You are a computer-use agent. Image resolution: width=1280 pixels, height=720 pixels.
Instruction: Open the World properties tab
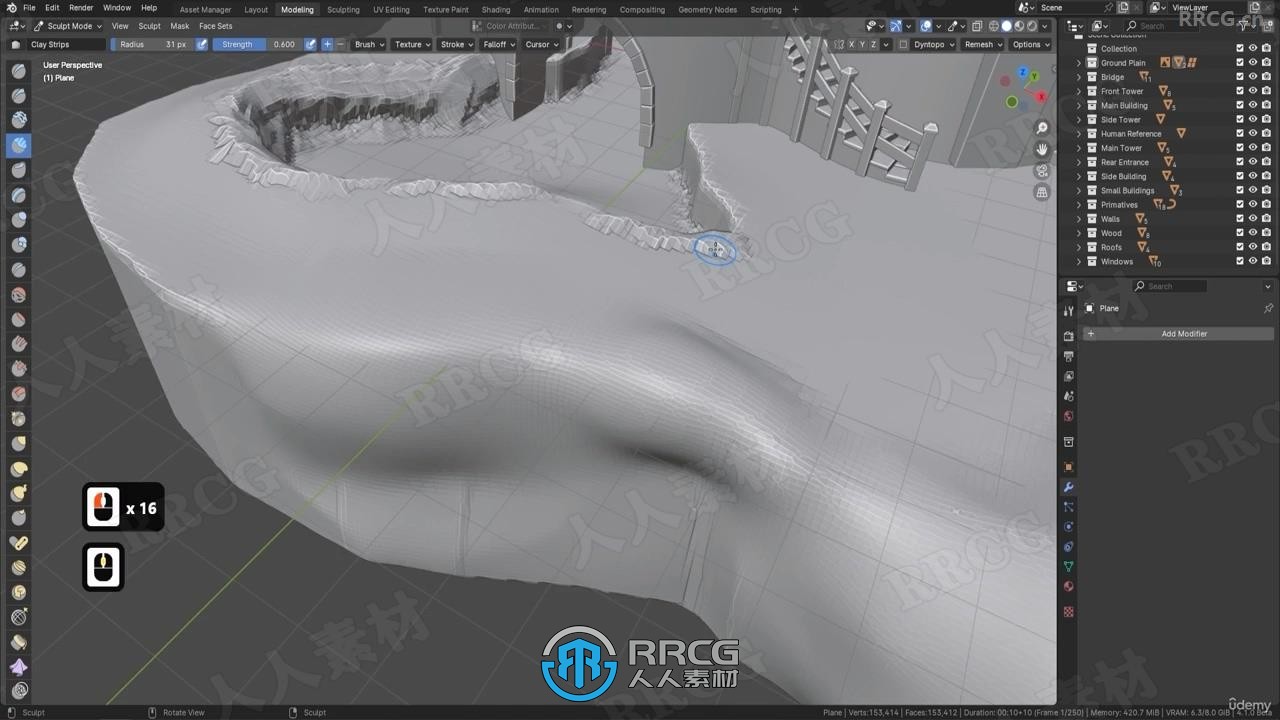[x=1068, y=416]
